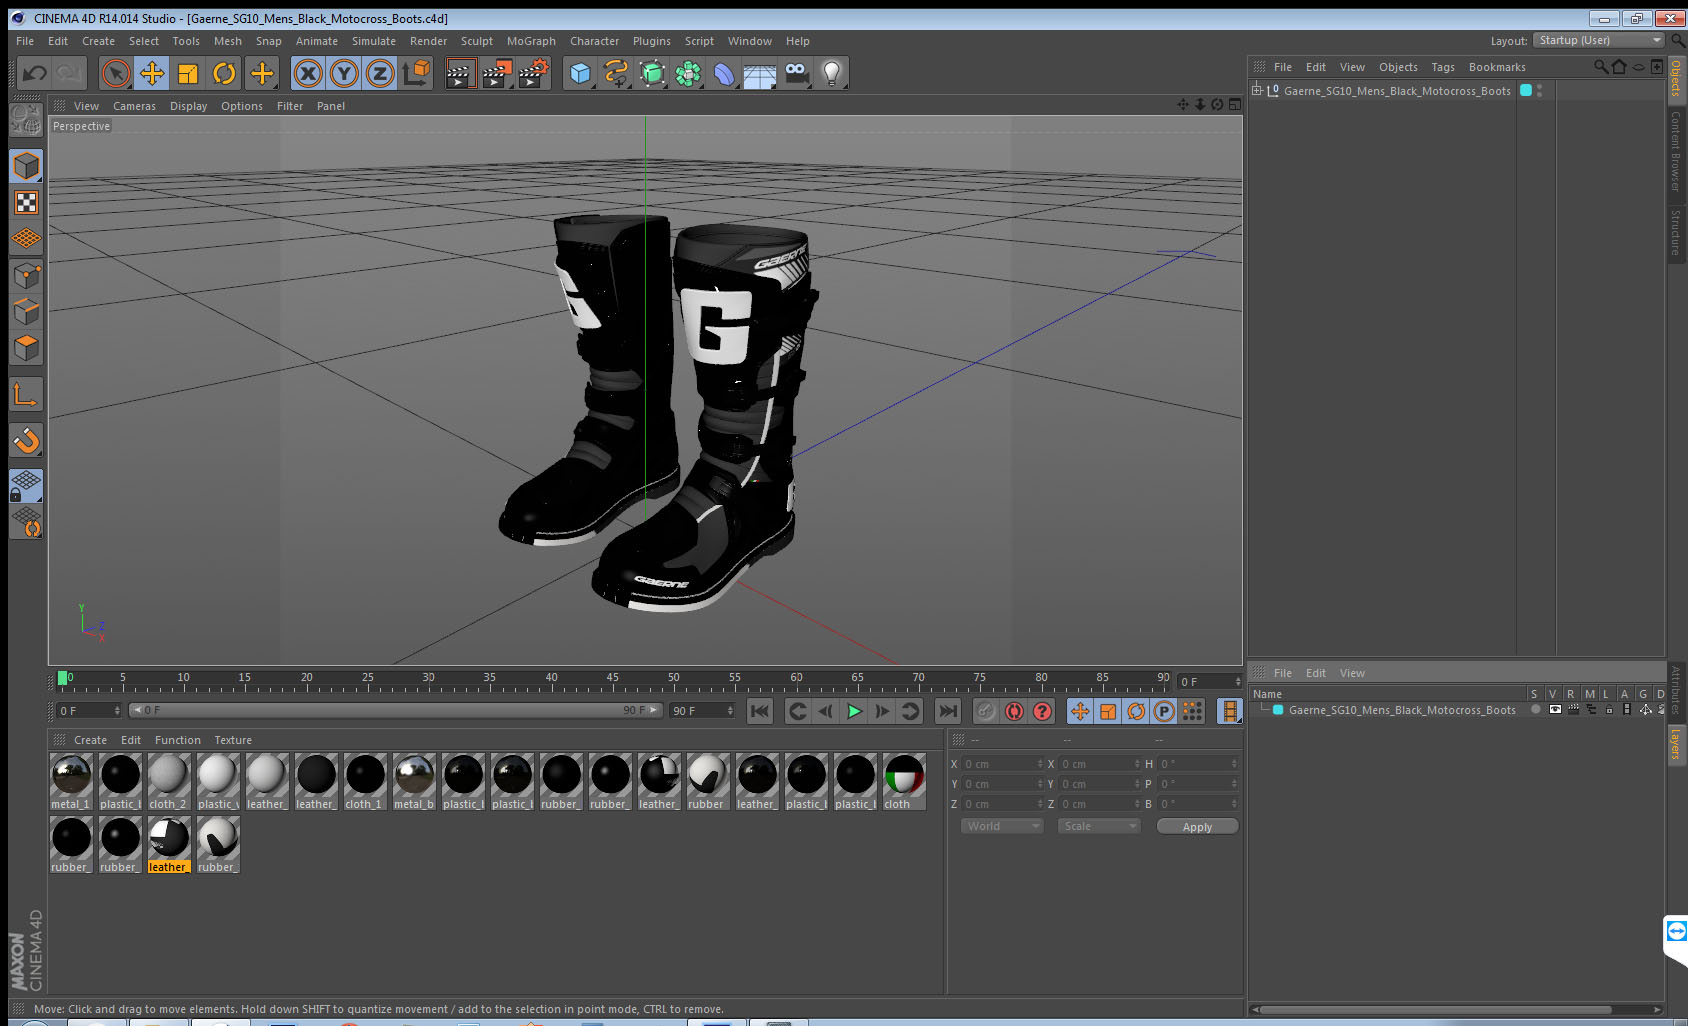Select the cloth material with Italian flag

(904, 782)
